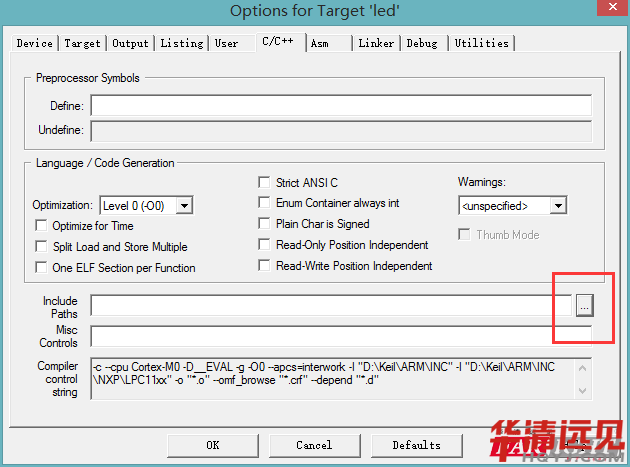The image size is (630, 467).
Task: Open the Debug tab
Action: (x=422, y=44)
